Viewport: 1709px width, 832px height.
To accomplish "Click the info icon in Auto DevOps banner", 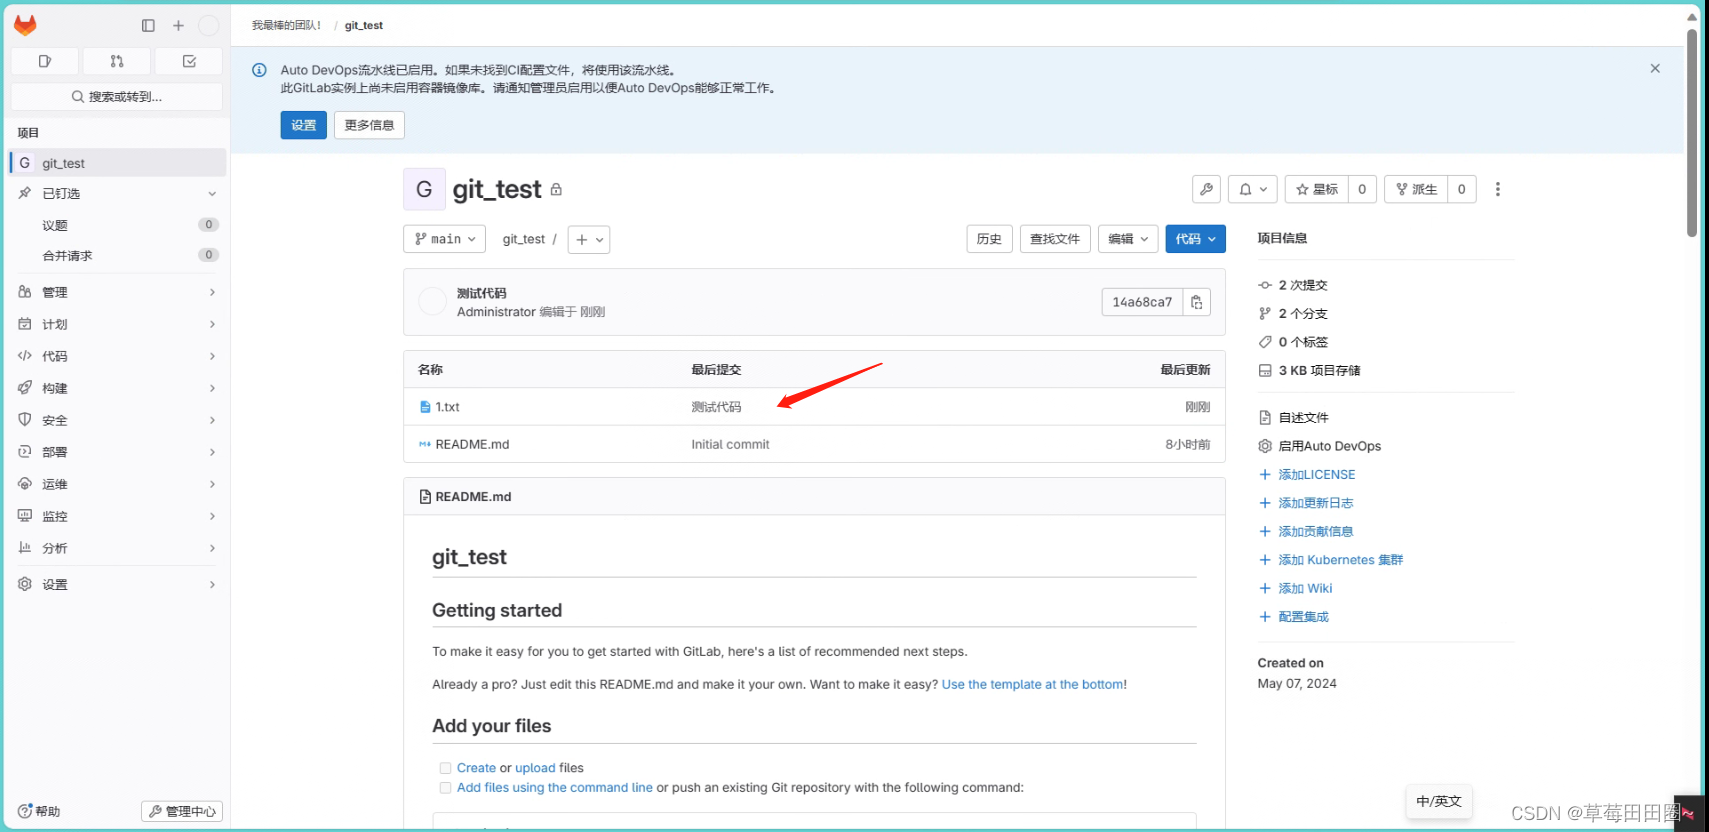I will [259, 70].
